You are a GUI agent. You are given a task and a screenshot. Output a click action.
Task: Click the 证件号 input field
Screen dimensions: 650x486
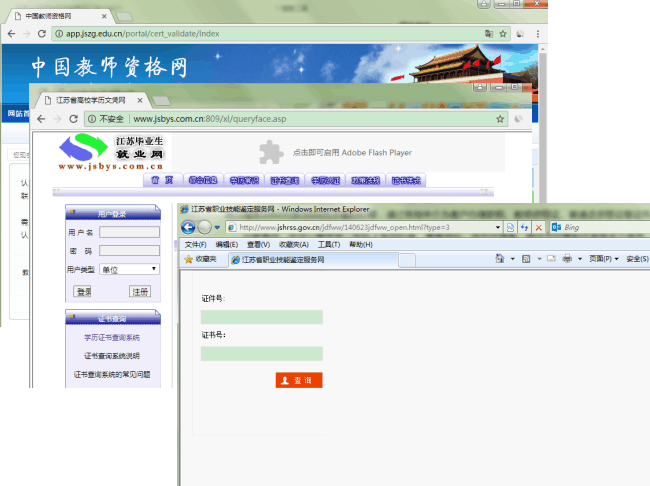click(262, 317)
